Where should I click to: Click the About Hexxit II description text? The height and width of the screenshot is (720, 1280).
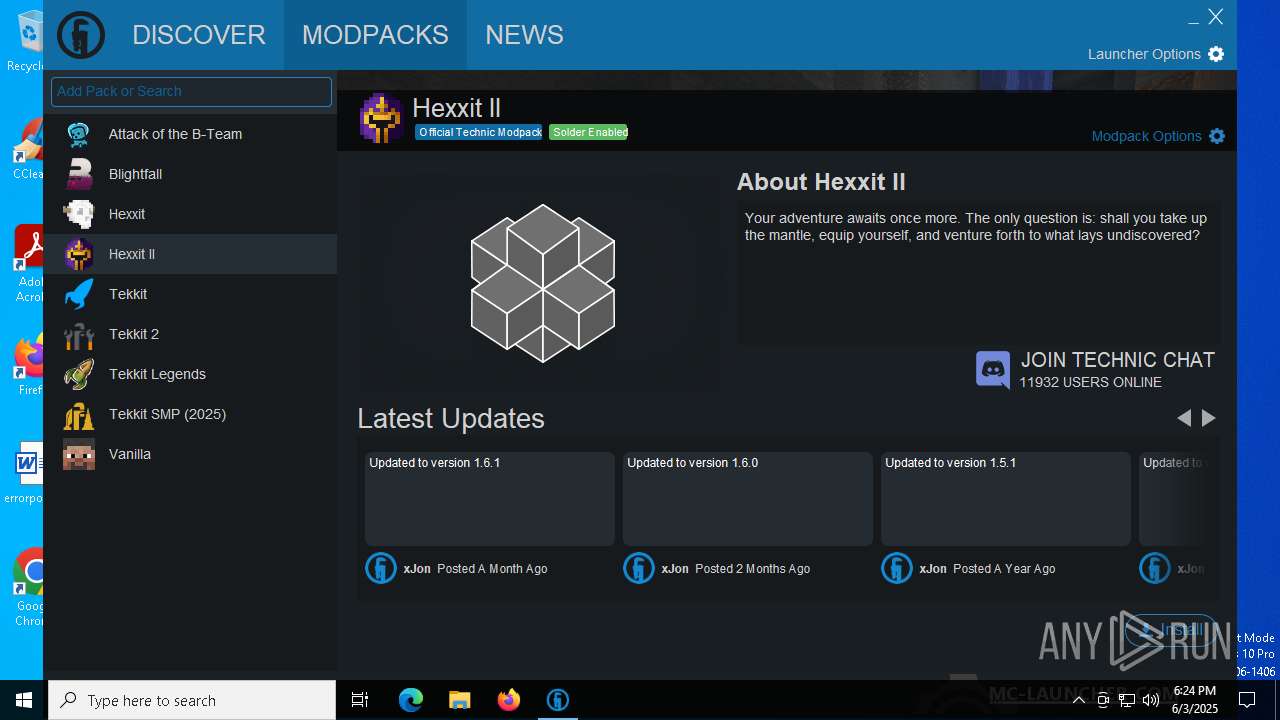click(976, 227)
